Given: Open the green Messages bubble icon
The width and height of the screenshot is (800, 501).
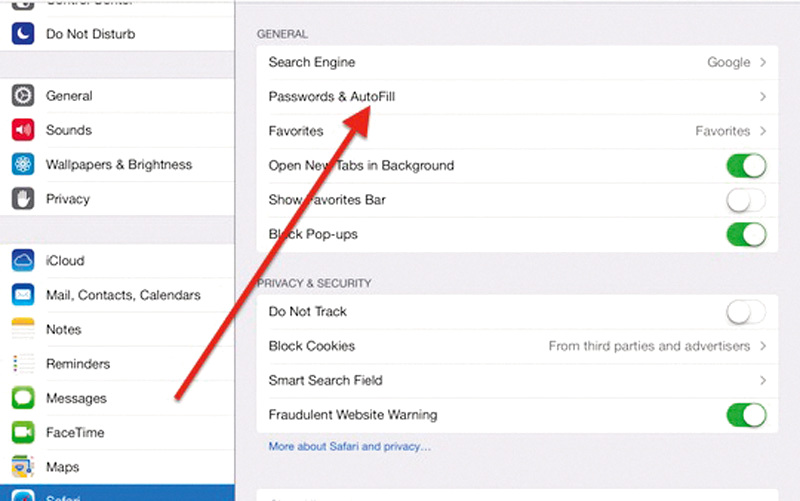Looking at the screenshot, I should (23, 399).
